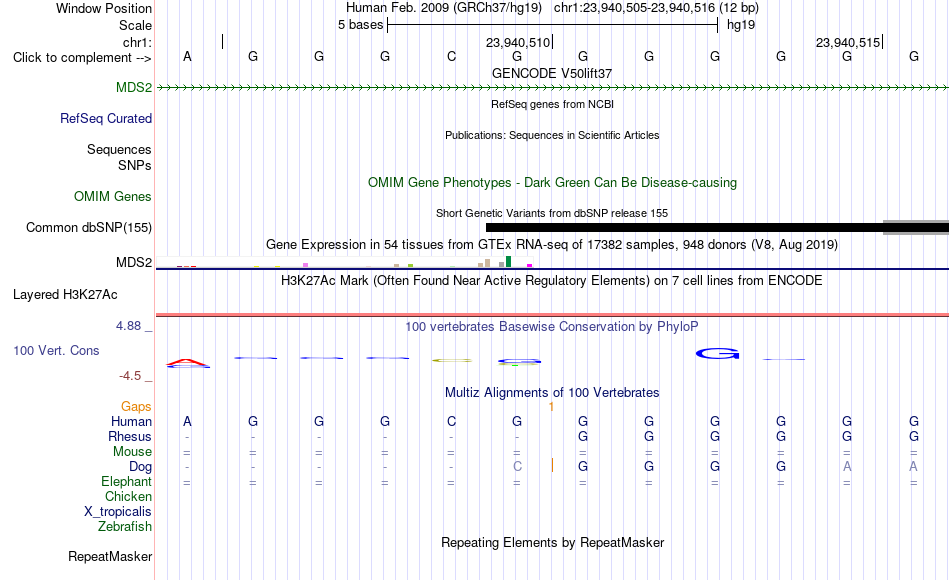950x580 pixels.
Task: Select the Dog species label
Action: coord(140,467)
